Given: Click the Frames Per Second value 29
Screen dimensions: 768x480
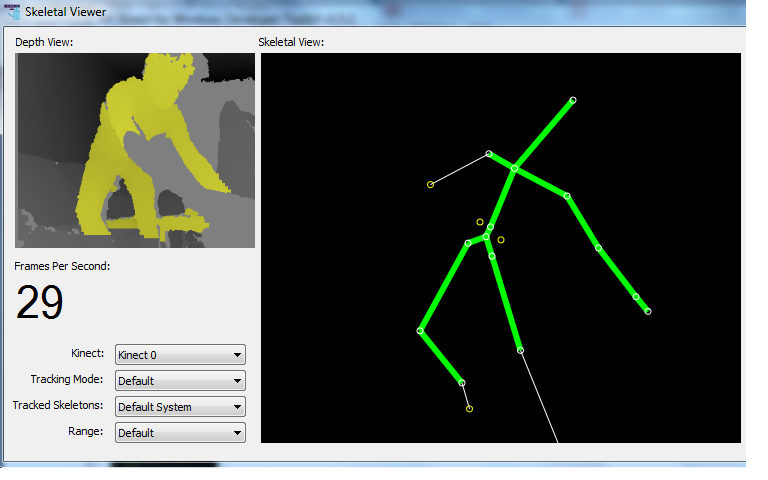Looking at the screenshot, I should tap(40, 303).
